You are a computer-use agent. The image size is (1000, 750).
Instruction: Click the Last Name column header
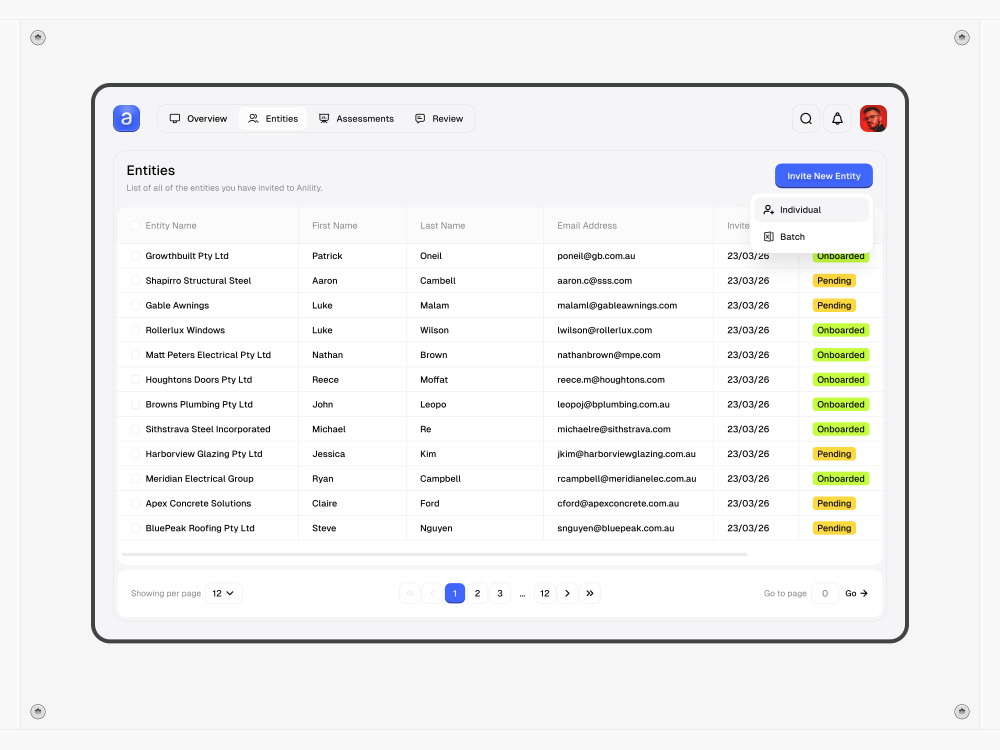[443, 226]
